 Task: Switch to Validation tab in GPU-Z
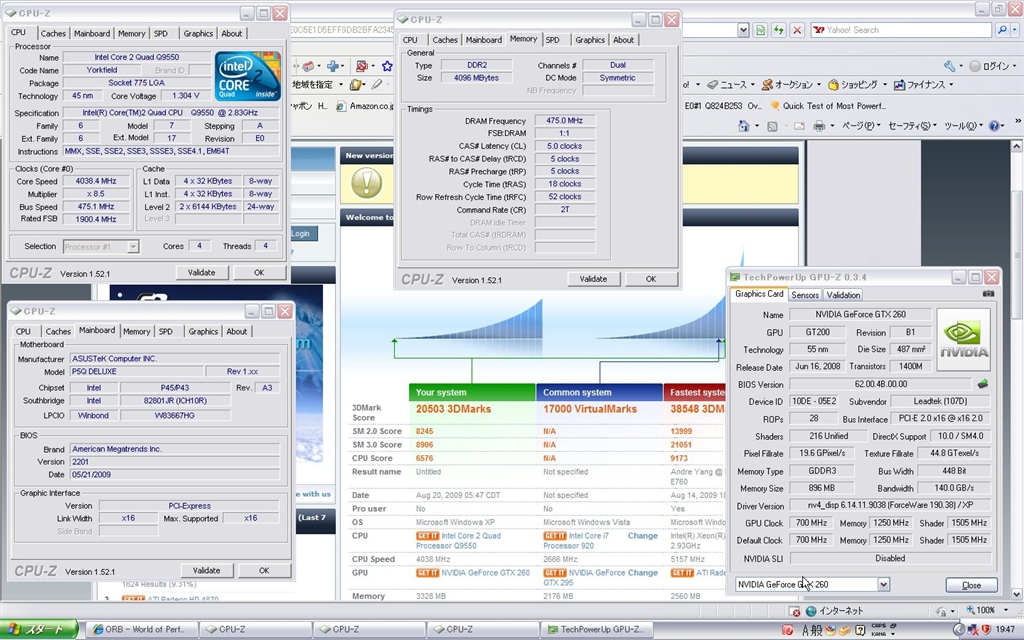click(x=843, y=295)
